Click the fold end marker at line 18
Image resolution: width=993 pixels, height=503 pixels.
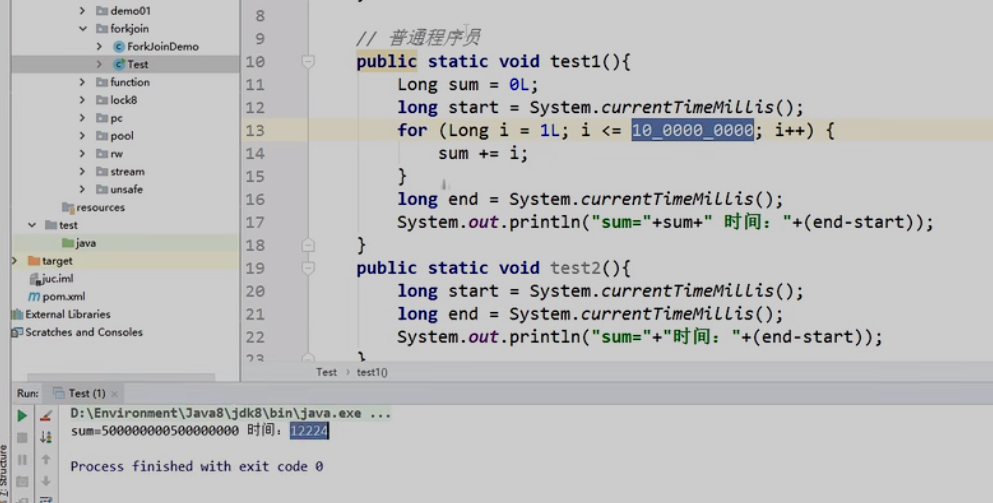[x=308, y=245]
